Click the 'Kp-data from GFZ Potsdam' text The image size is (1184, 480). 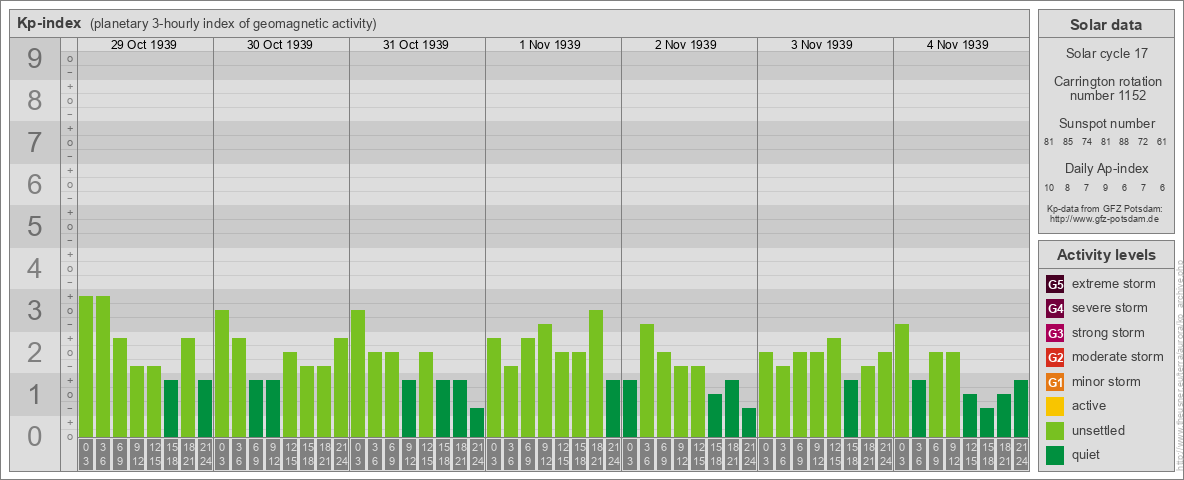[1104, 208]
